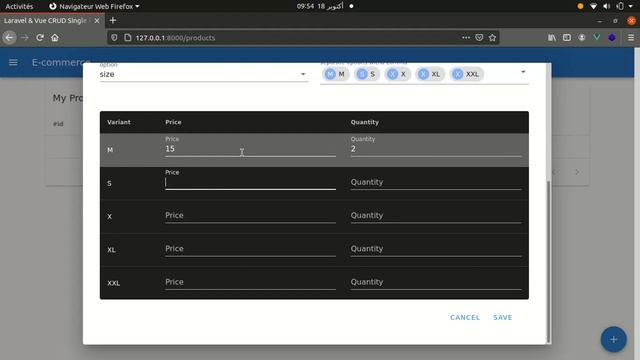This screenshot has height=360, width=640.
Task: Focus the Quantity field for variant XL
Action: click(x=436, y=249)
